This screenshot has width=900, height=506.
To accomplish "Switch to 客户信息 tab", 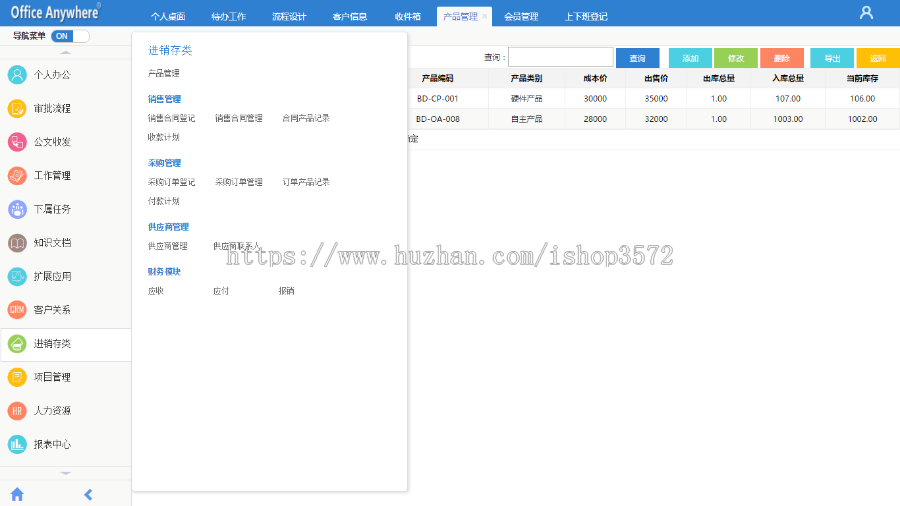I will coord(350,17).
